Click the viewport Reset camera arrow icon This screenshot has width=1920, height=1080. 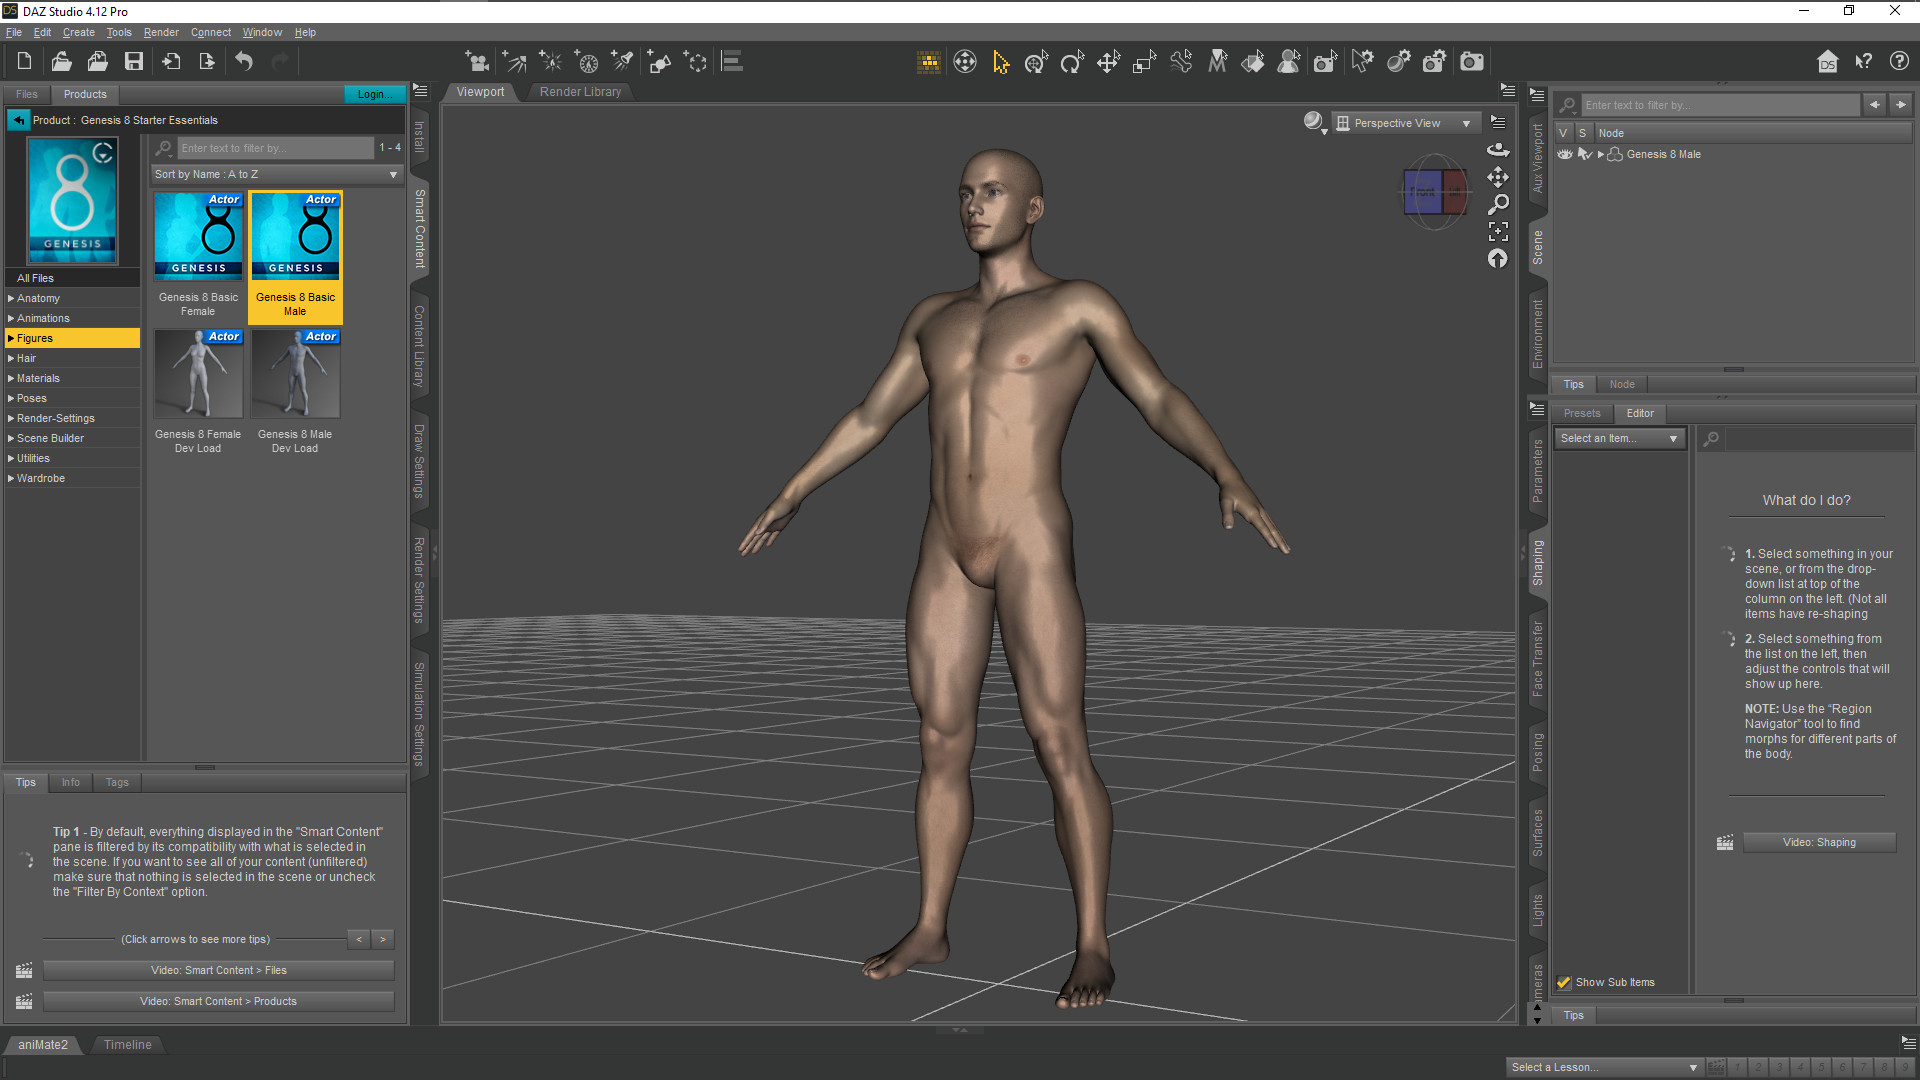pos(1497,258)
